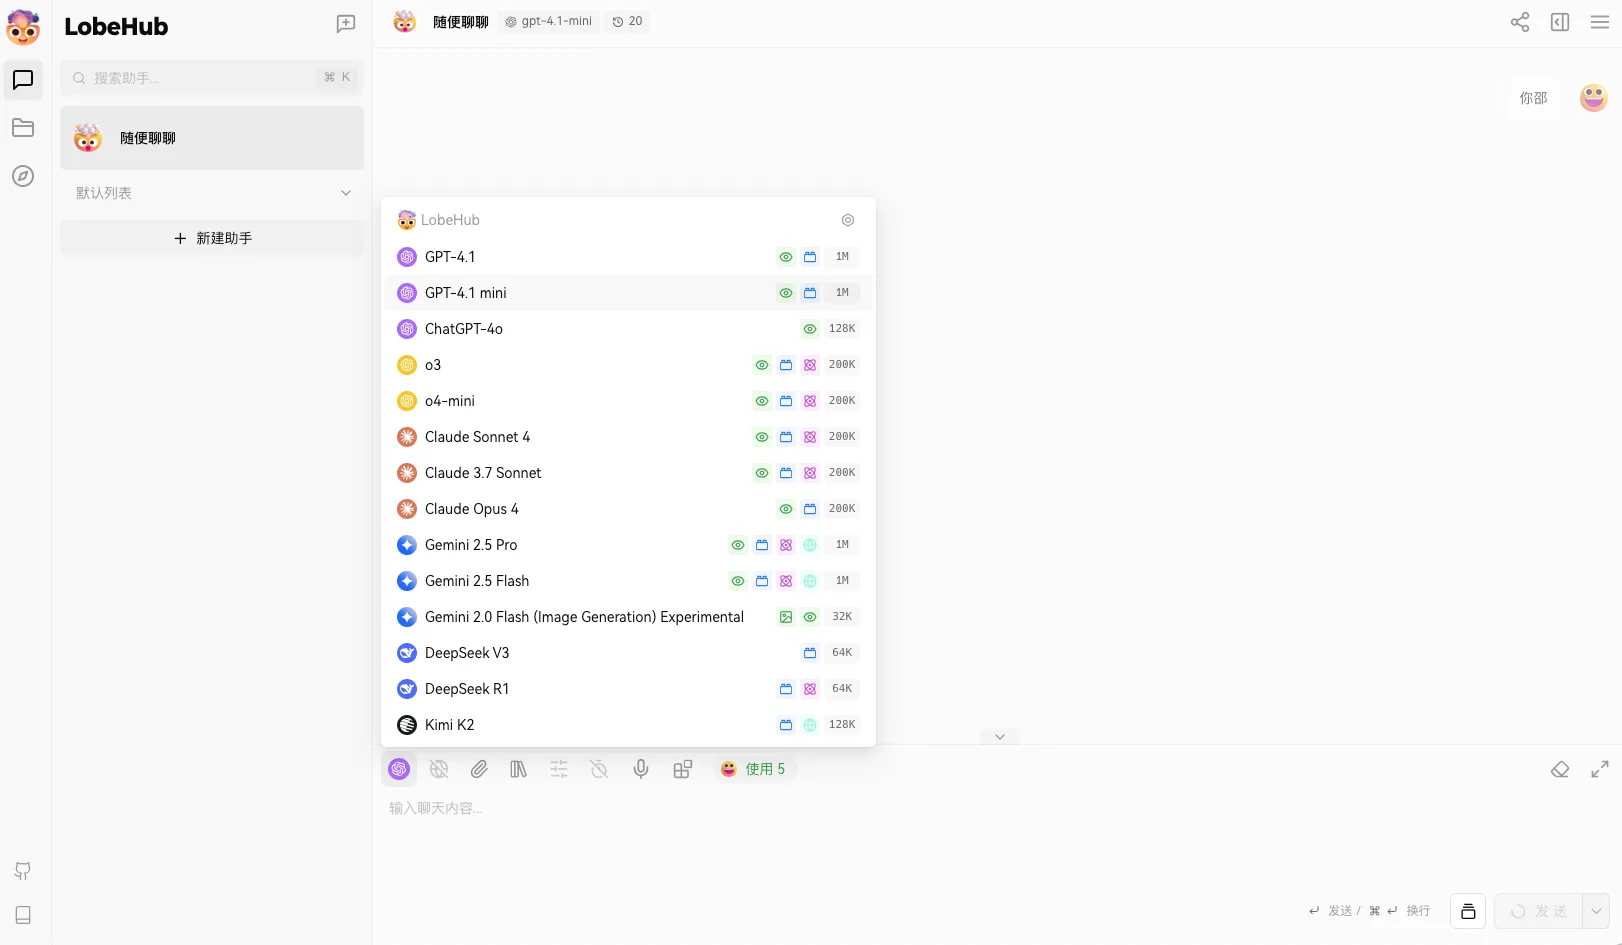Open the knowledge base library icon
This screenshot has height=945, width=1622.
coord(518,769)
